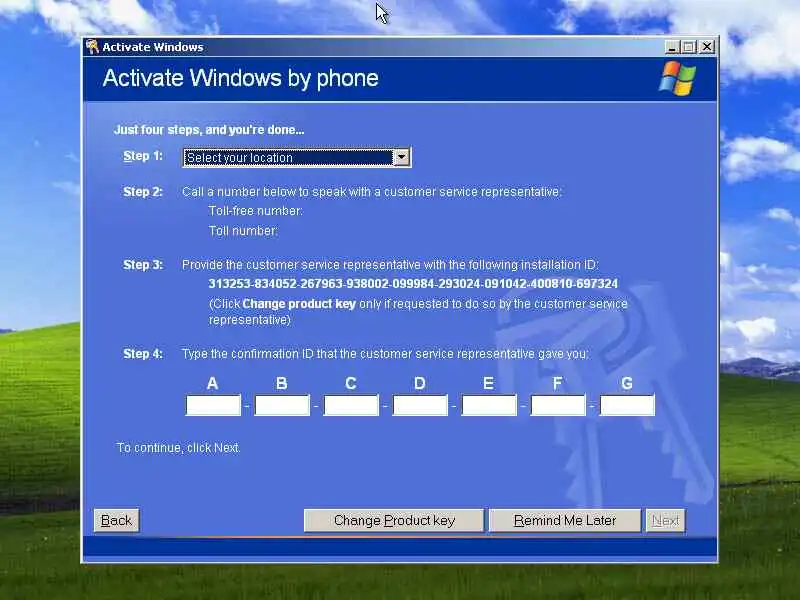Click the Windows flag logo in header
This screenshot has width=800, height=600.
[678, 79]
